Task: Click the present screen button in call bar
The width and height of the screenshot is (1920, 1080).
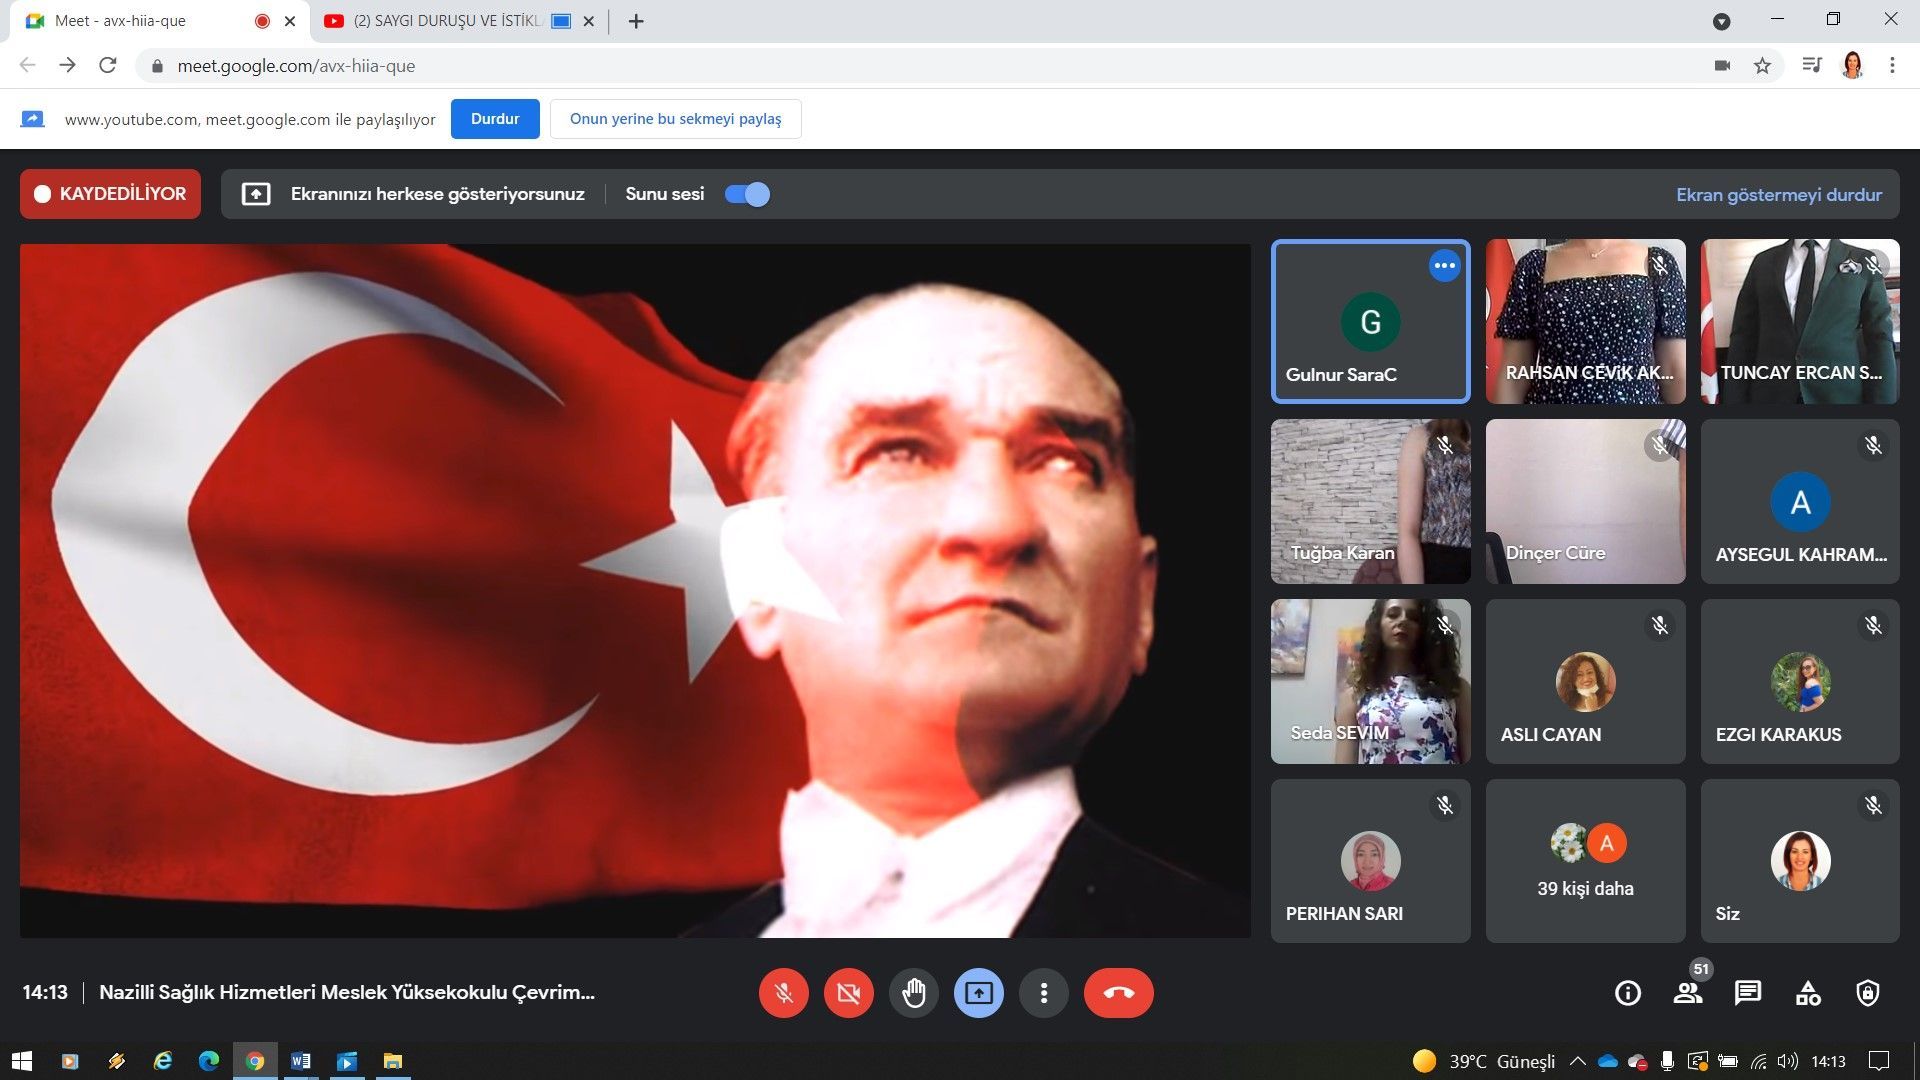Action: (978, 993)
